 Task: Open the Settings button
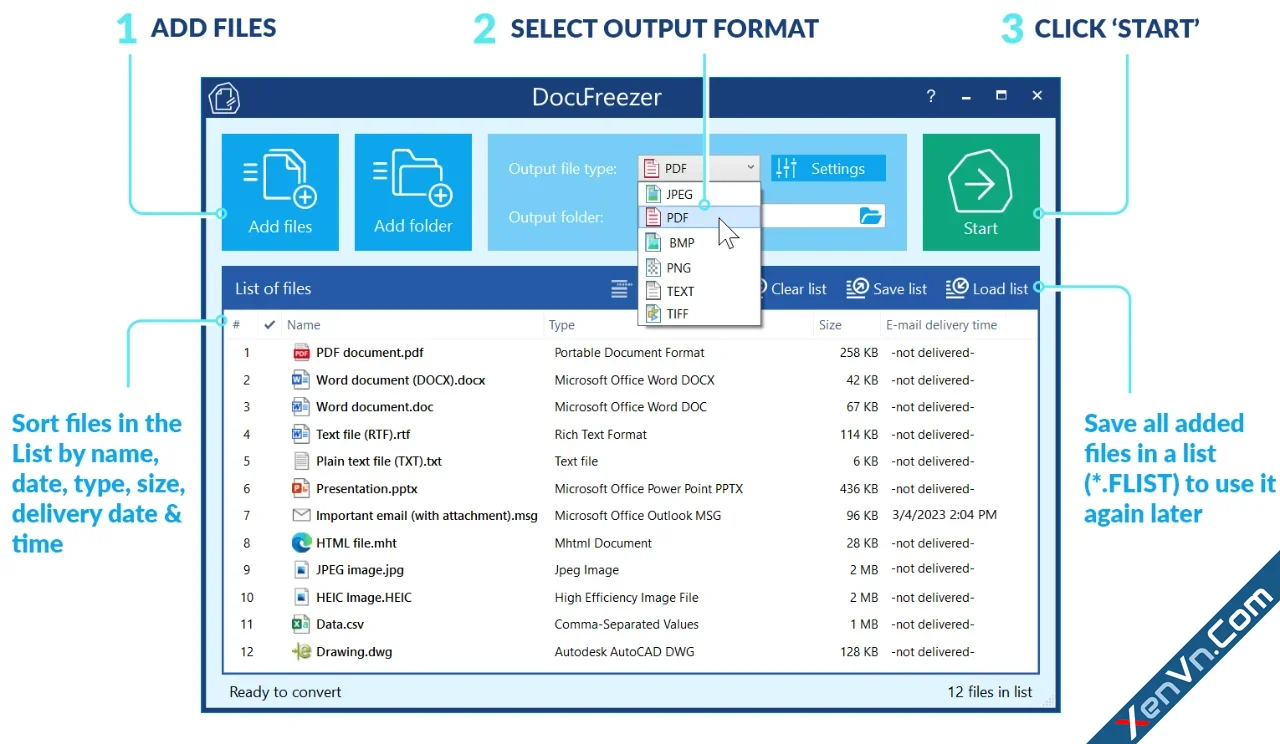(x=828, y=168)
